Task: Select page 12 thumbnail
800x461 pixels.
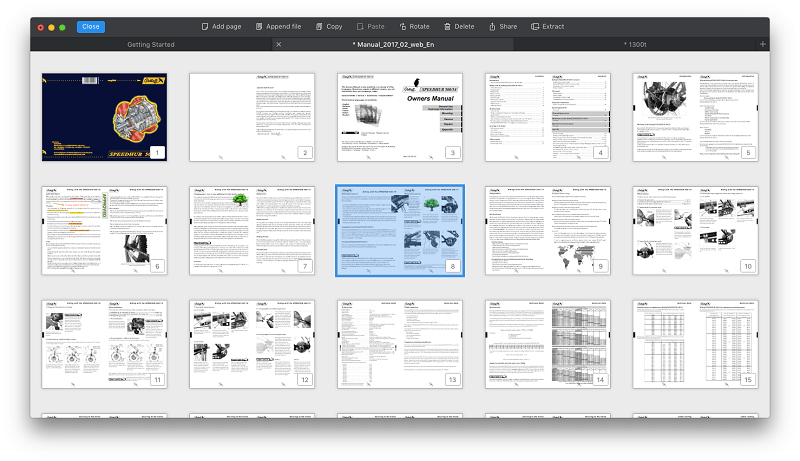Action: (x=252, y=344)
